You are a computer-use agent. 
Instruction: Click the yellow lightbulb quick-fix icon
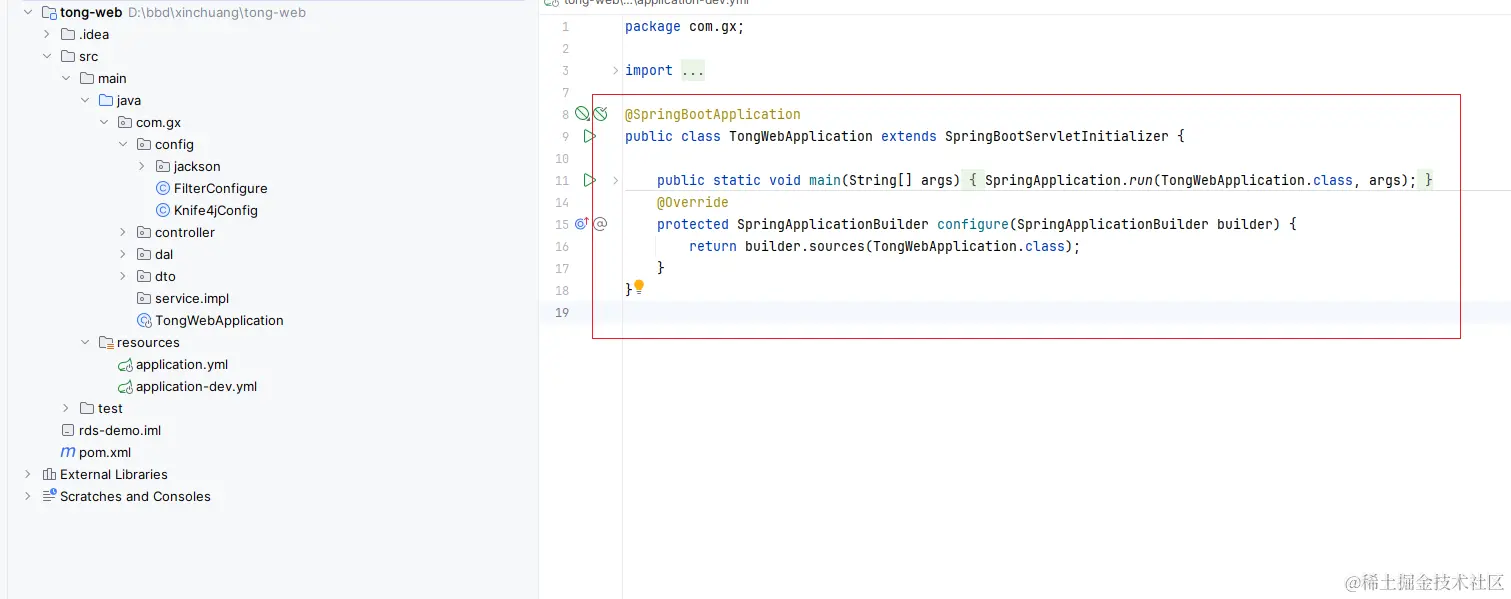point(639,287)
